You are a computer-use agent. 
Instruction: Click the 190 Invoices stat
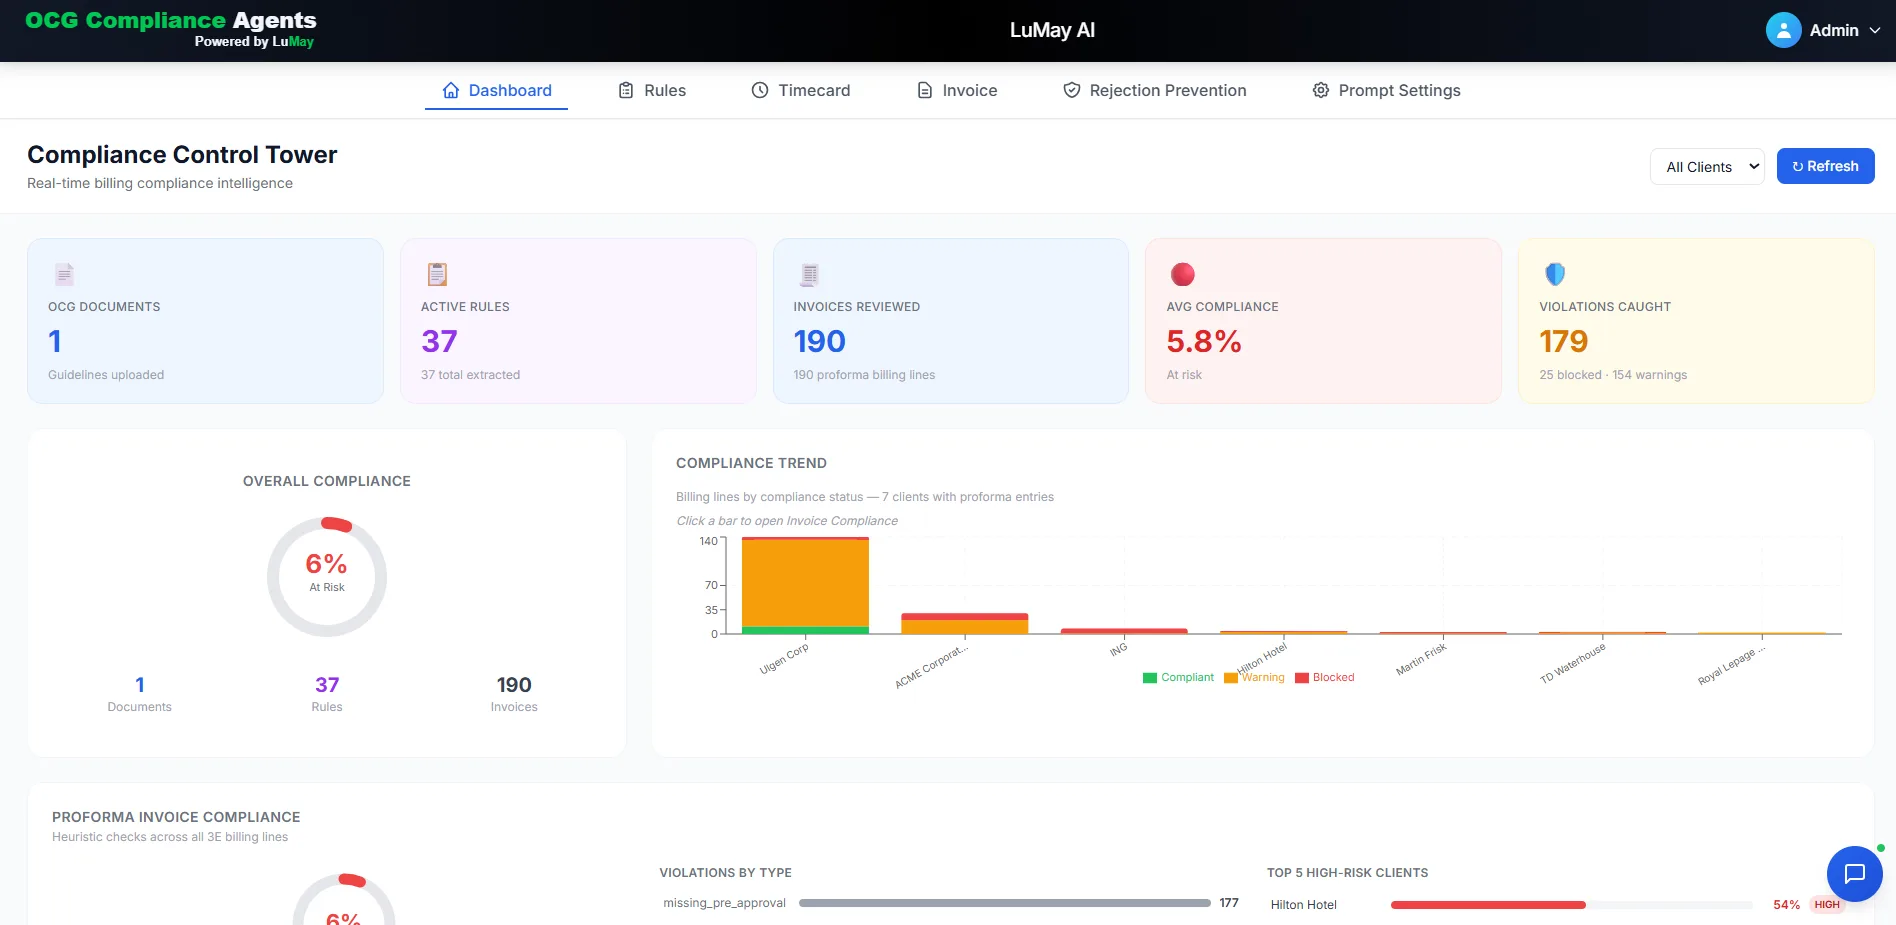tap(514, 694)
